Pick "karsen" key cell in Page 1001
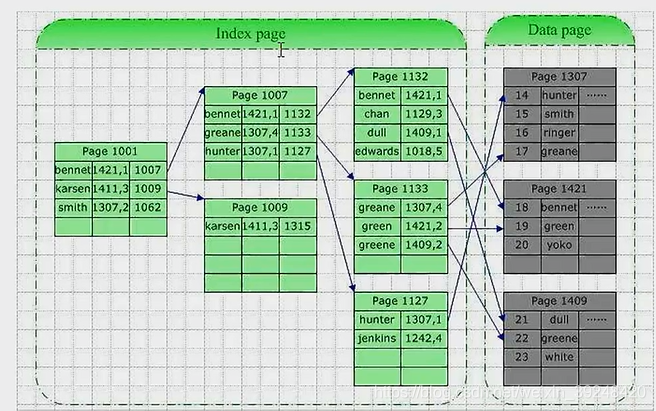This screenshot has width=656, height=411. point(73,189)
